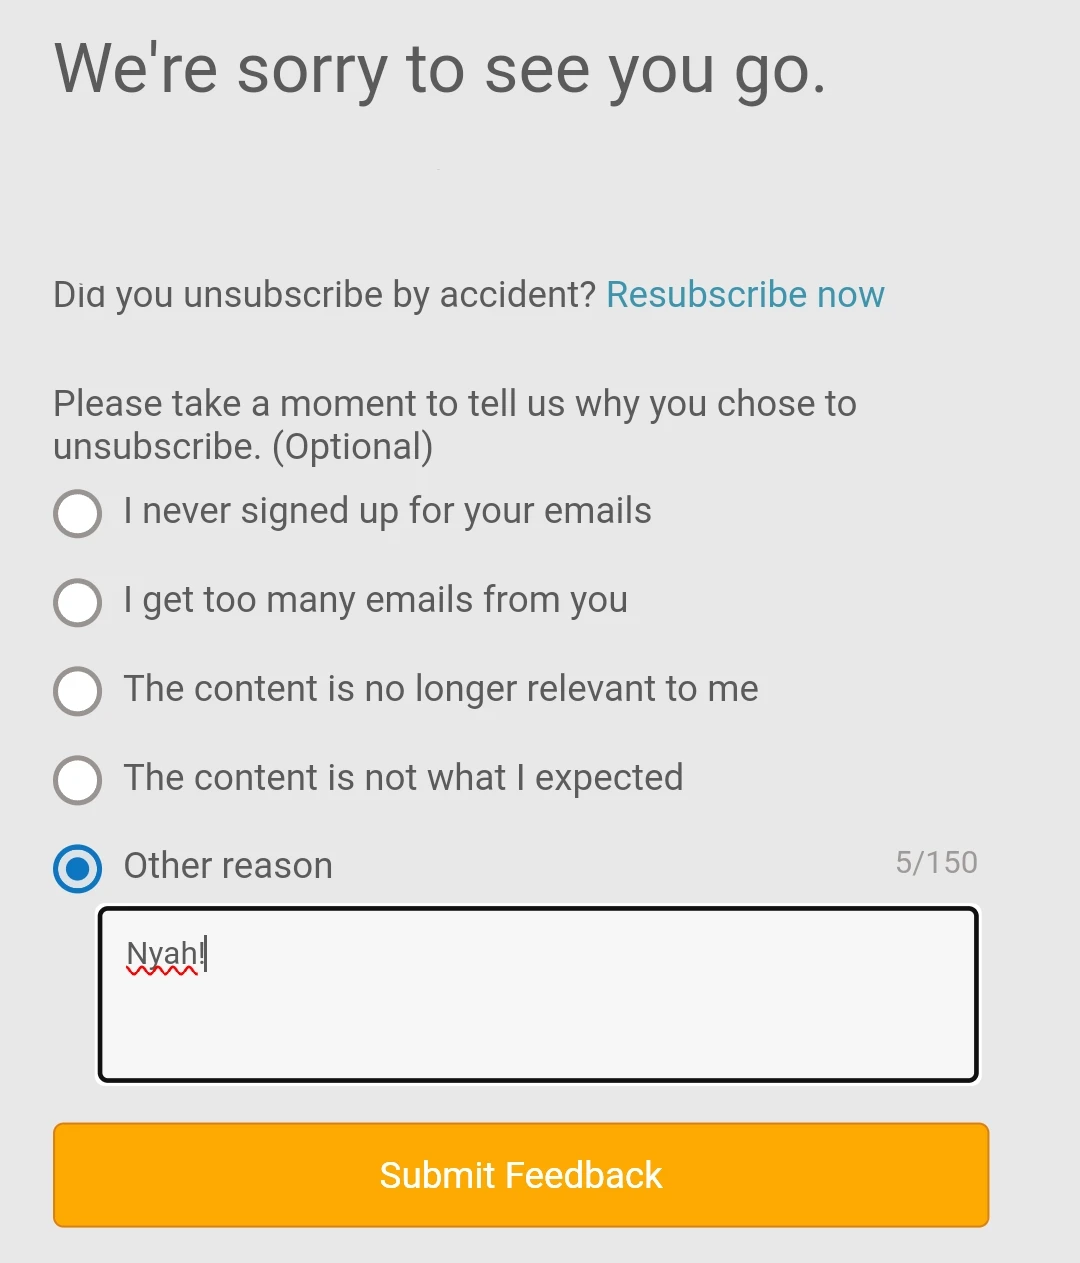Select the 'I never signed up' radio button
1080x1263 pixels.
point(77,514)
